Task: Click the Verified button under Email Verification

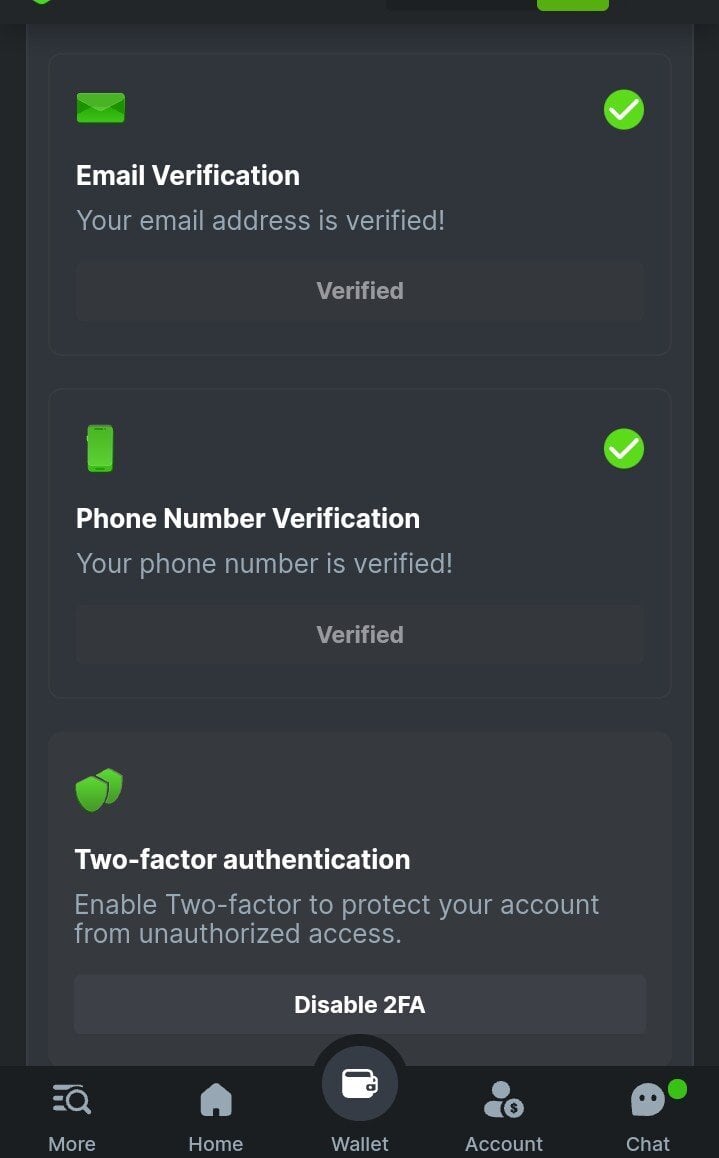Action: click(360, 291)
